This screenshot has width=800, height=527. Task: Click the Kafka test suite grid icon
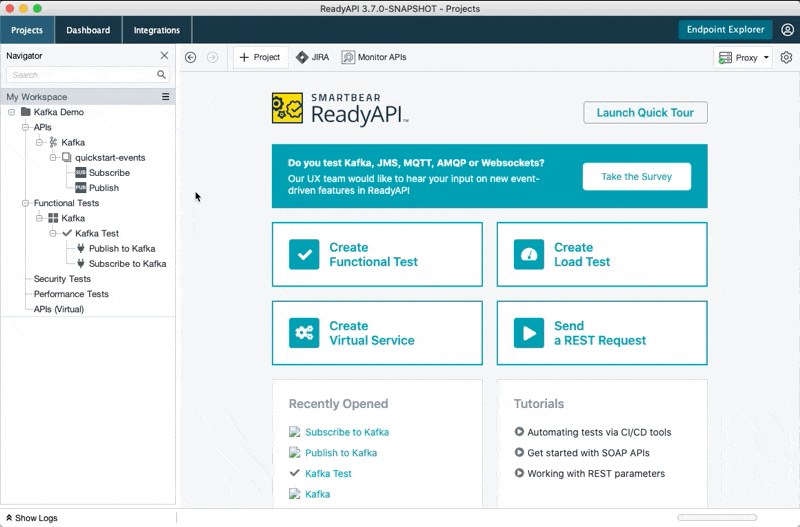[53, 218]
